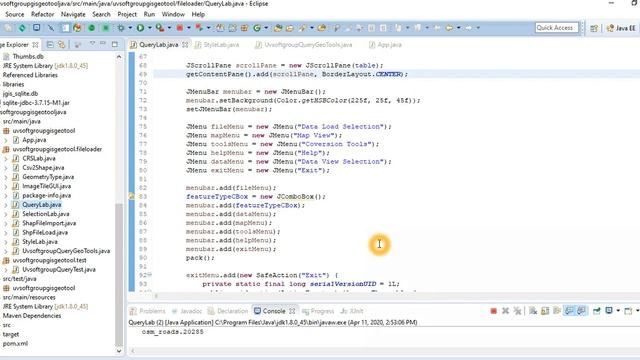Viewport: 640px width, 360px height.
Task: Click the Run Last Tool icon
Action: [x=160, y=28]
